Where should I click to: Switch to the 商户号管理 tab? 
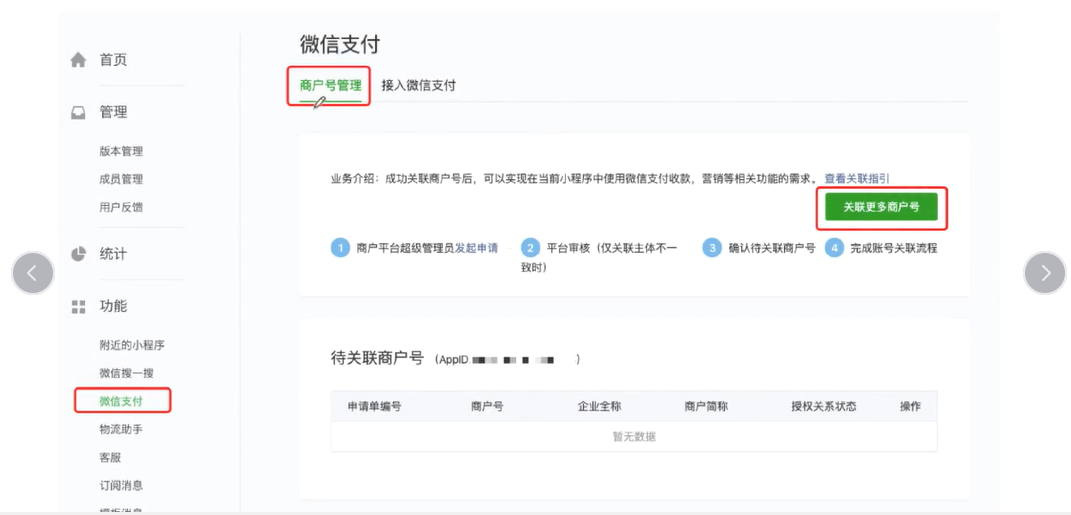pyautogui.click(x=331, y=86)
